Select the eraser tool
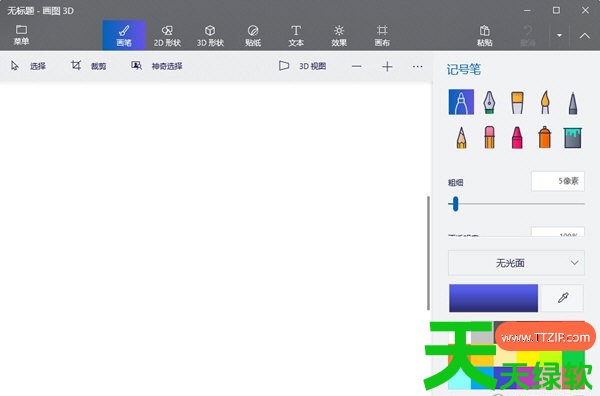This screenshot has height=396, width=600. coord(489,137)
